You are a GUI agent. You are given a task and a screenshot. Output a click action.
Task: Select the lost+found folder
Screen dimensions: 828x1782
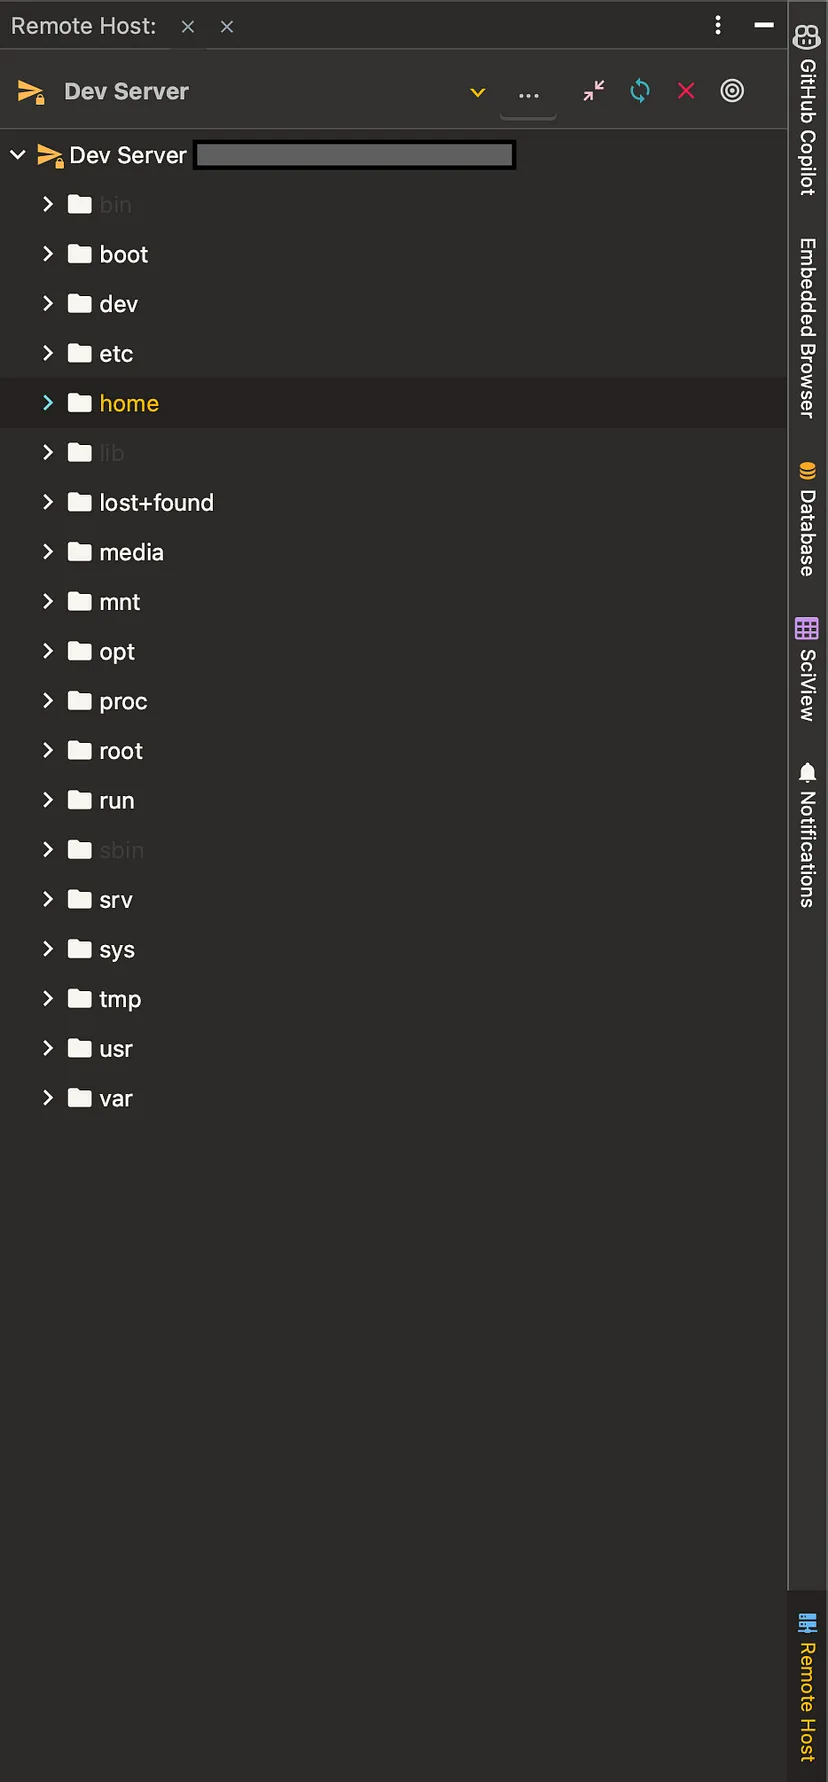(x=156, y=503)
